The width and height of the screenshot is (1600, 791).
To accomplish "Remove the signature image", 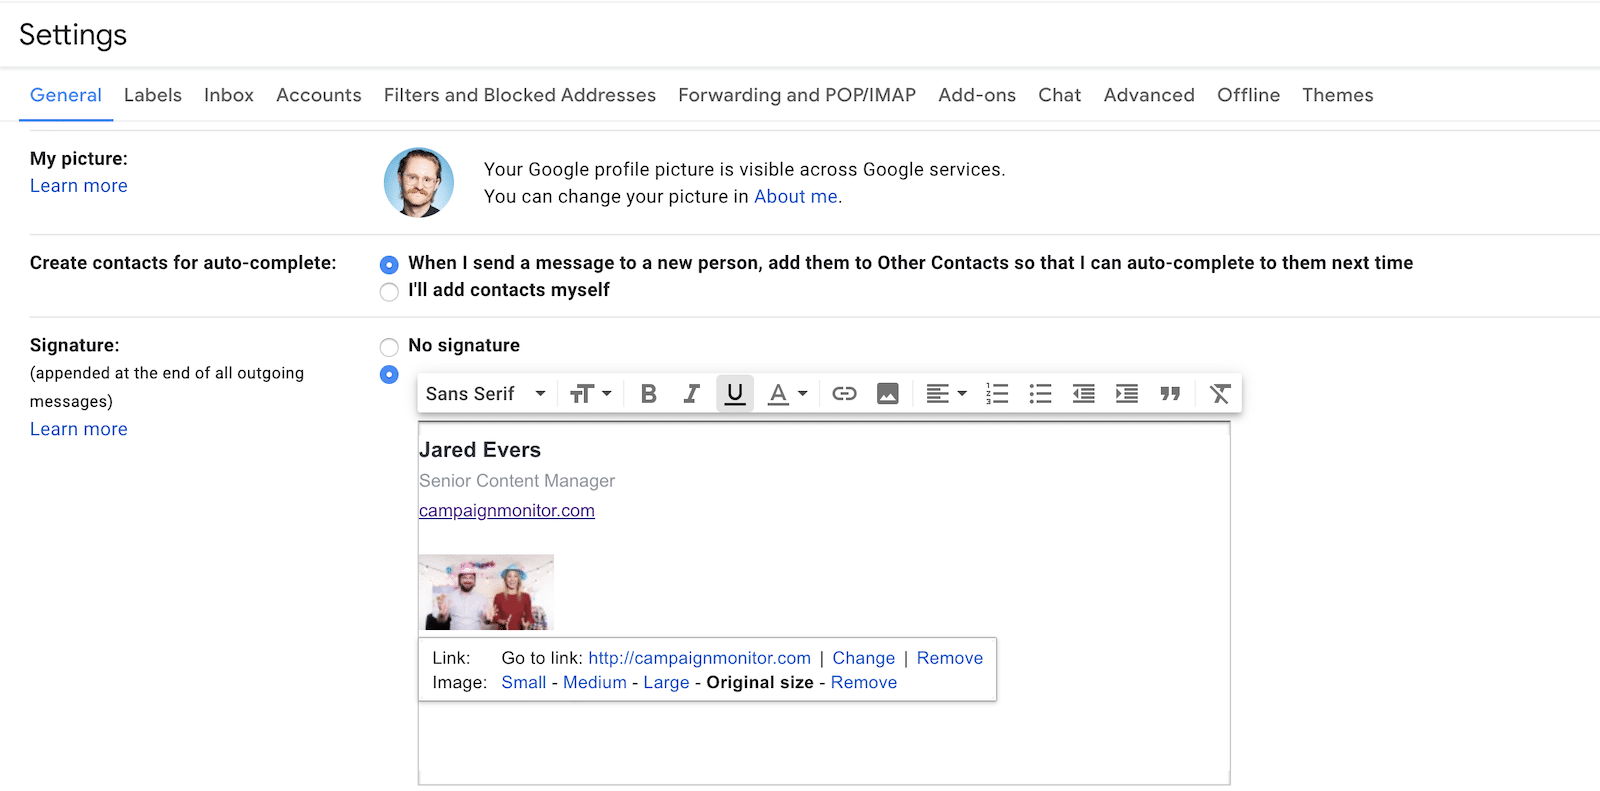I will pyautogui.click(x=864, y=682).
